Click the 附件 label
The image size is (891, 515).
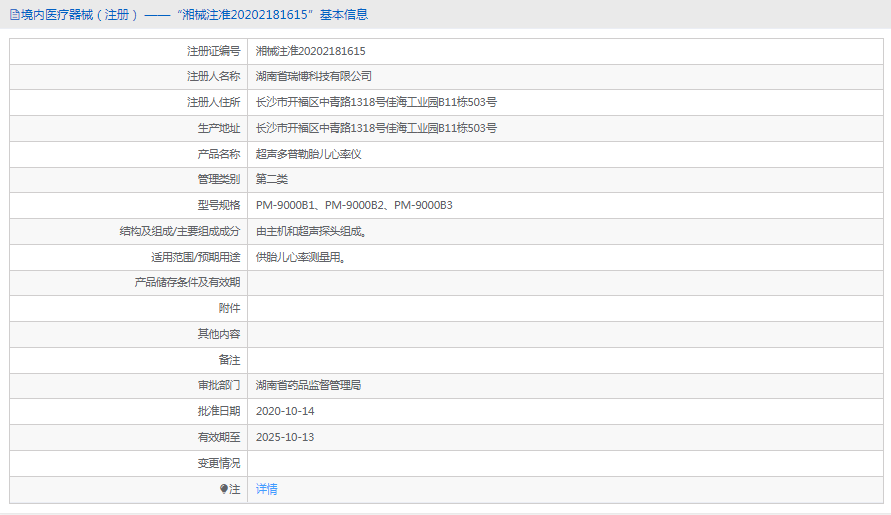pyautogui.click(x=230, y=308)
